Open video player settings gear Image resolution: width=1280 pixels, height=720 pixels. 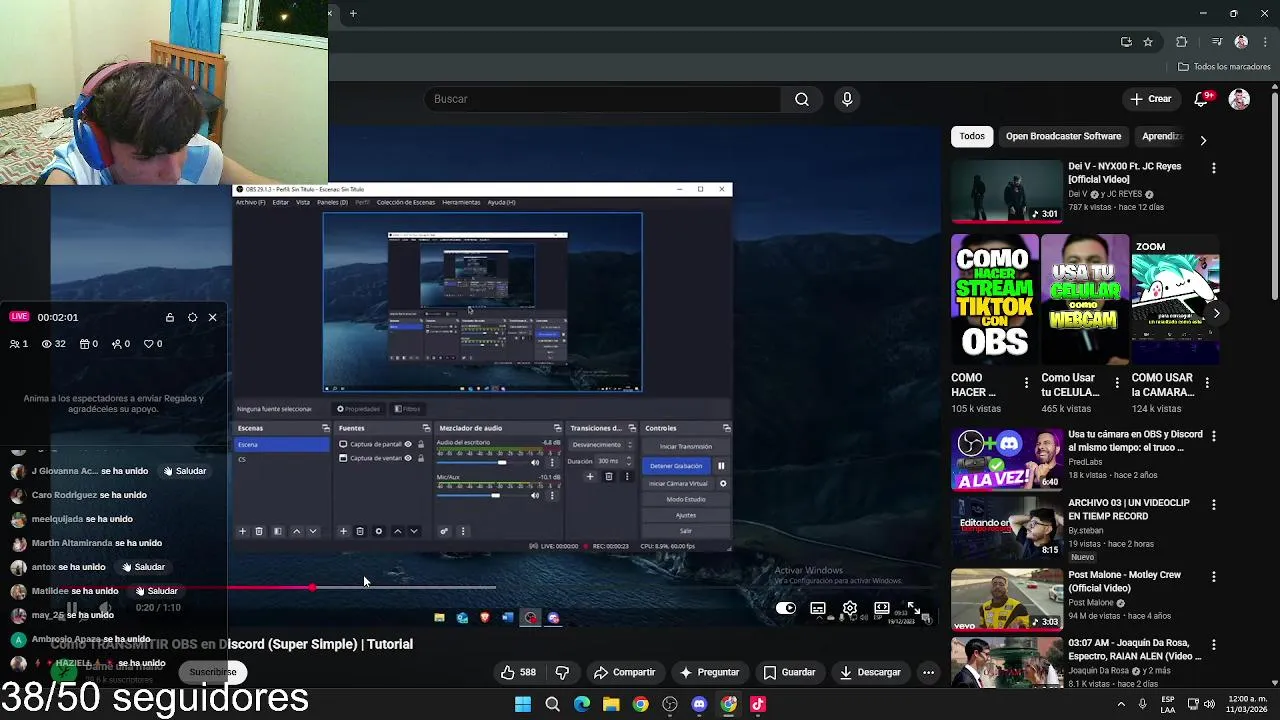pos(850,608)
